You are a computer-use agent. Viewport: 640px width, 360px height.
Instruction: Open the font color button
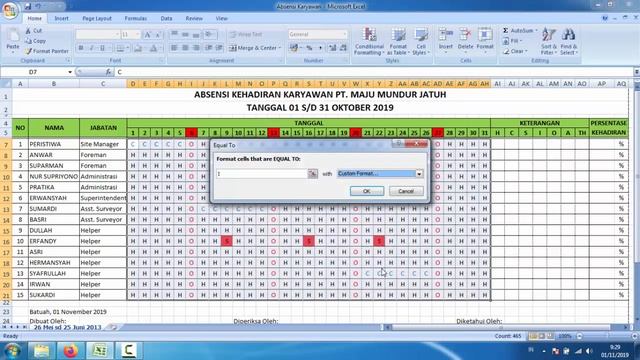(153, 48)
